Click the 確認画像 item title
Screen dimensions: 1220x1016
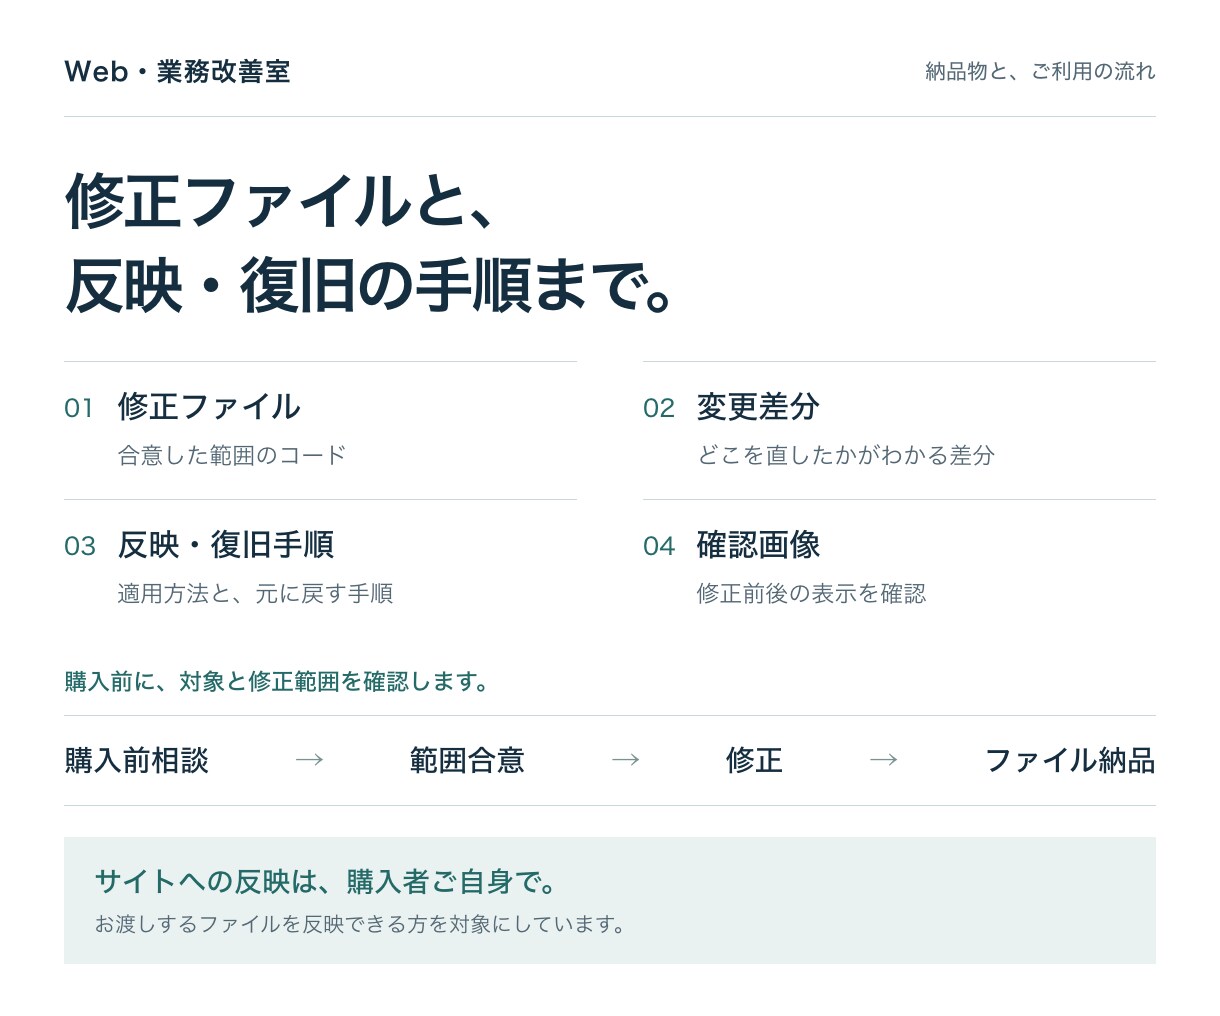click(x=758, y=545)
